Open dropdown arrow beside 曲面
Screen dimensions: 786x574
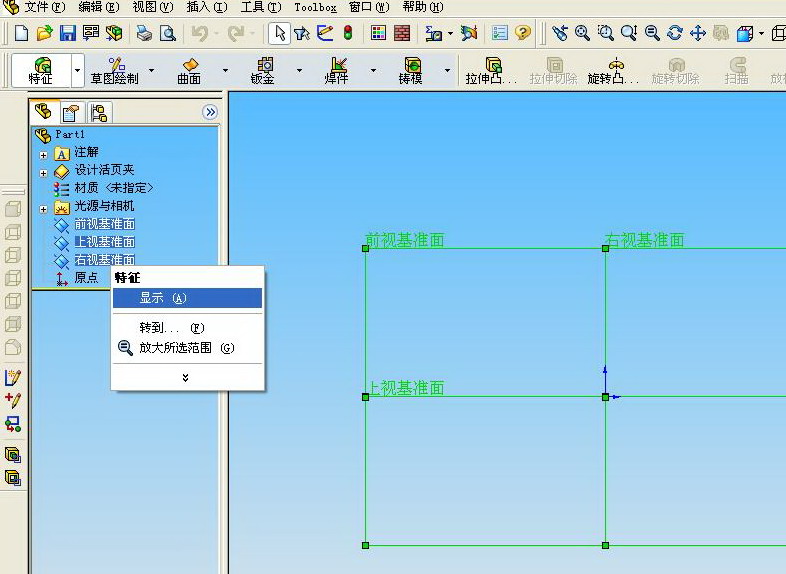[225, 70]
